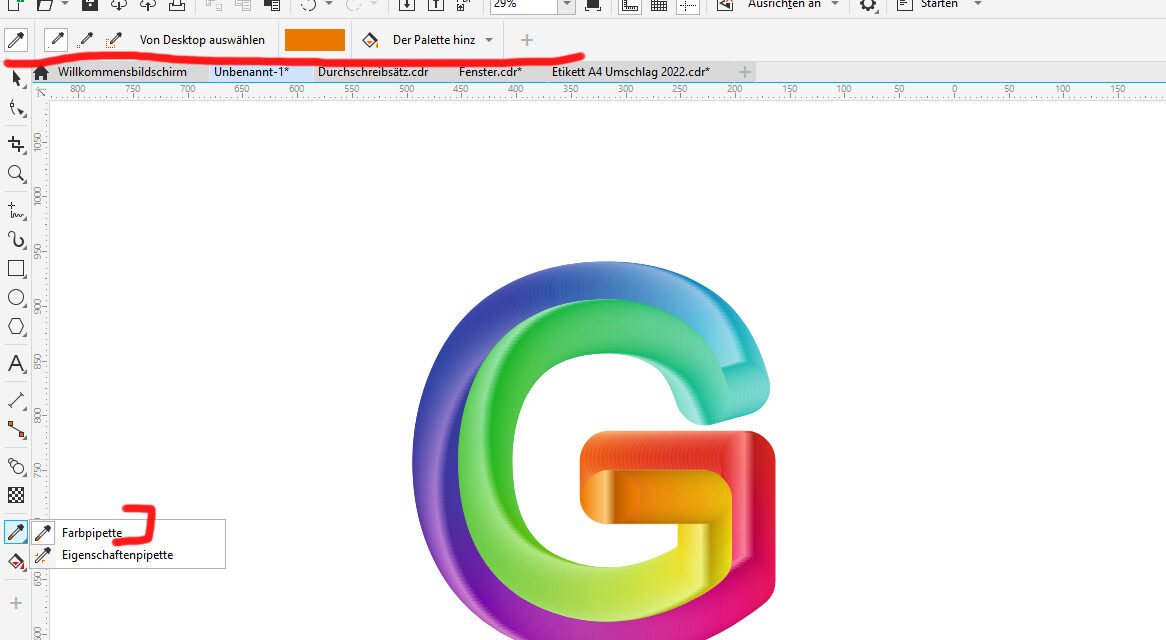Click the plus button after document tabs
The height and width of the screenshot is (640, 1166).
[x=744, y=72]
